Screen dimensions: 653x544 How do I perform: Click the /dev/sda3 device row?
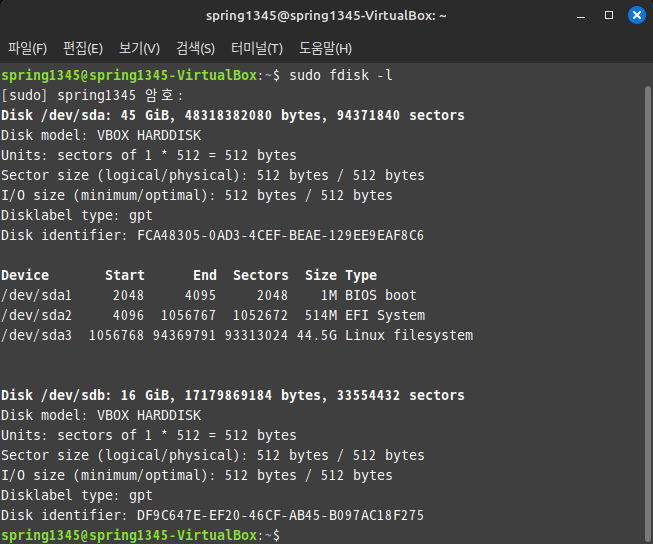(x=237, y=335)
